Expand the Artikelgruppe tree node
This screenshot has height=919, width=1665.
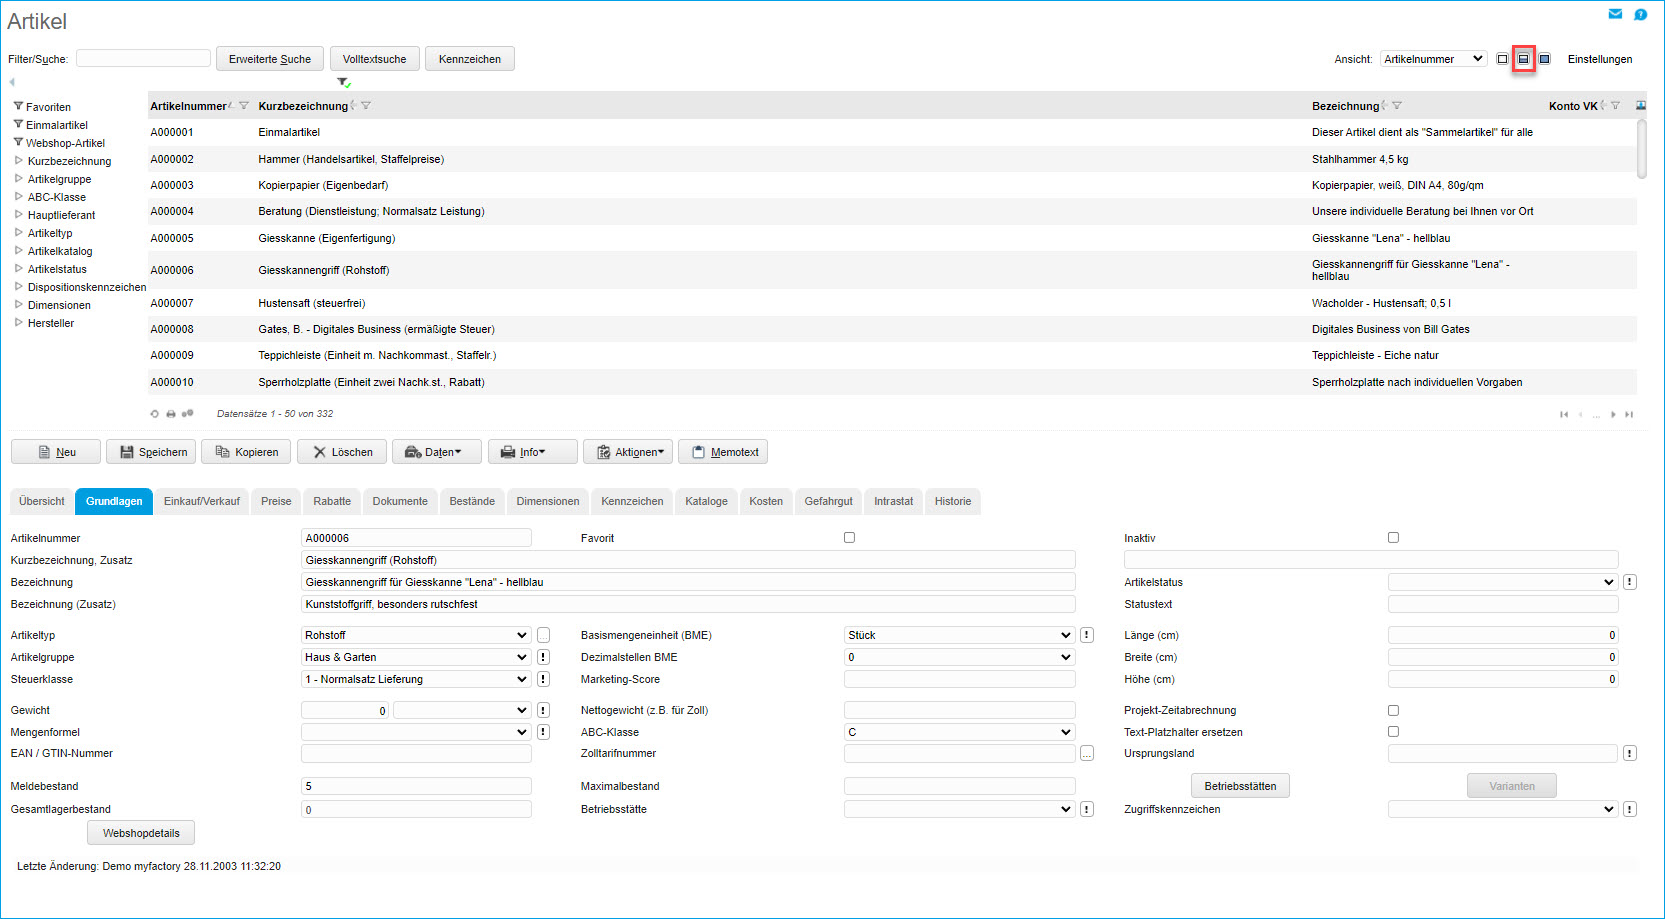(18, 179)
